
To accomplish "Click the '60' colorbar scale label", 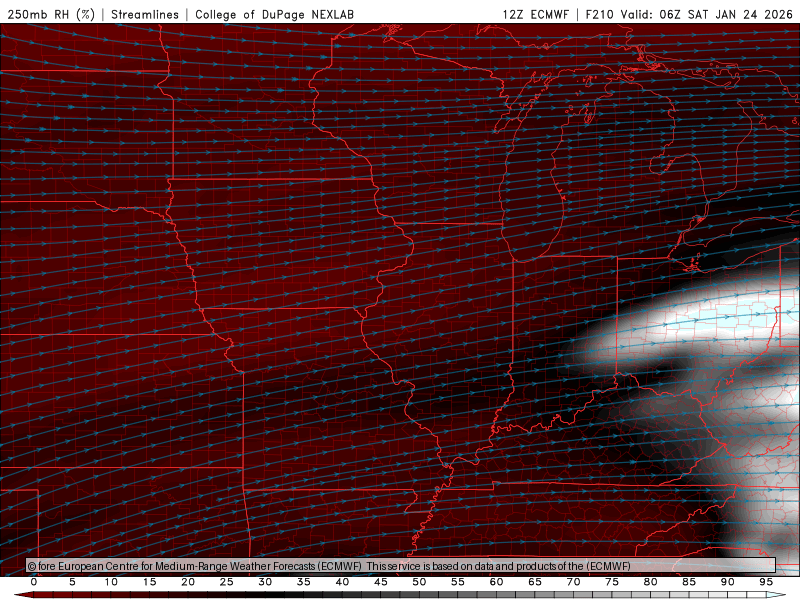I will (x=496, y=582).
